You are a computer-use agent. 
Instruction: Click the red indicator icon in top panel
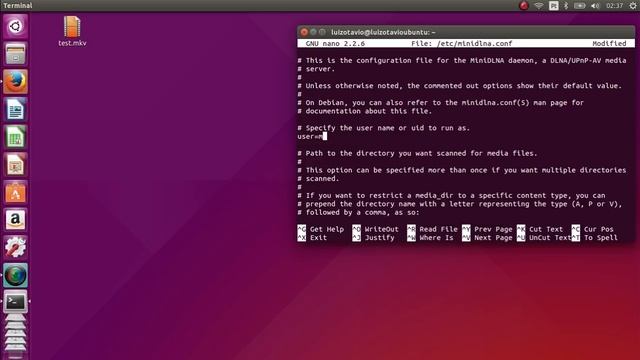pyautogui.click(x=524, y=5)
